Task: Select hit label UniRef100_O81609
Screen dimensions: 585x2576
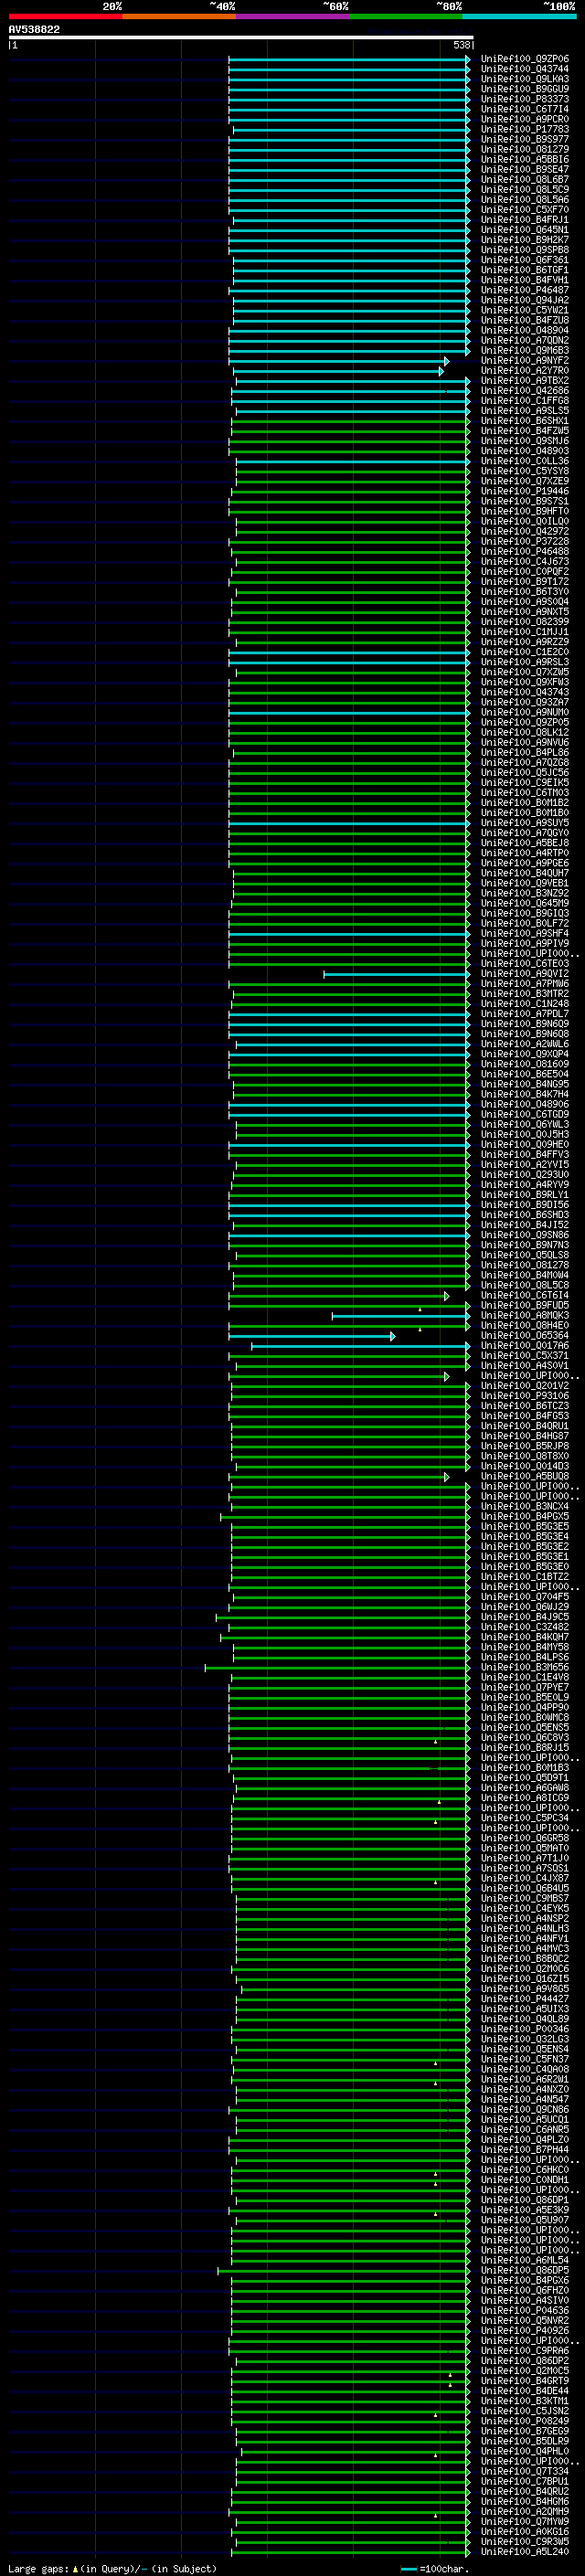Action: (525, 1064)
